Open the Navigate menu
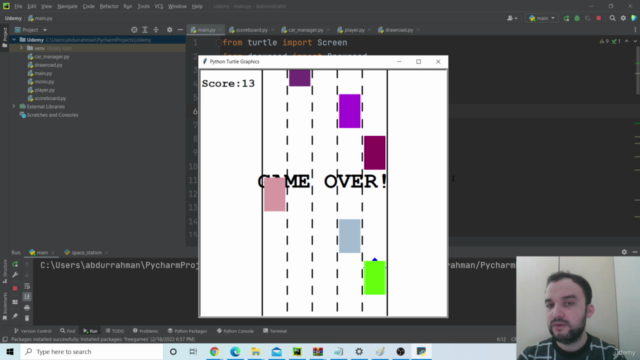This screenshot has height=360, width=640. [67, 7]
